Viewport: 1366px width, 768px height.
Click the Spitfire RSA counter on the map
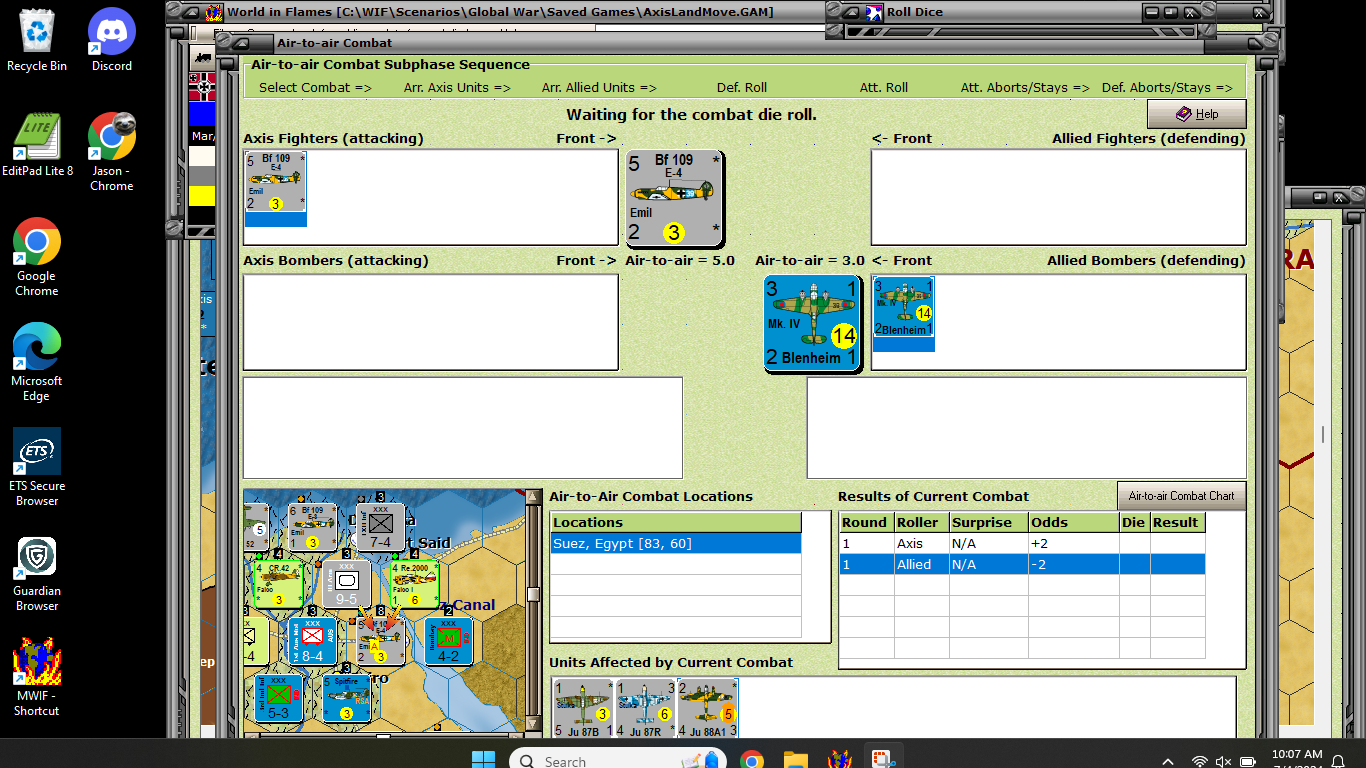[x=346, y=698]
